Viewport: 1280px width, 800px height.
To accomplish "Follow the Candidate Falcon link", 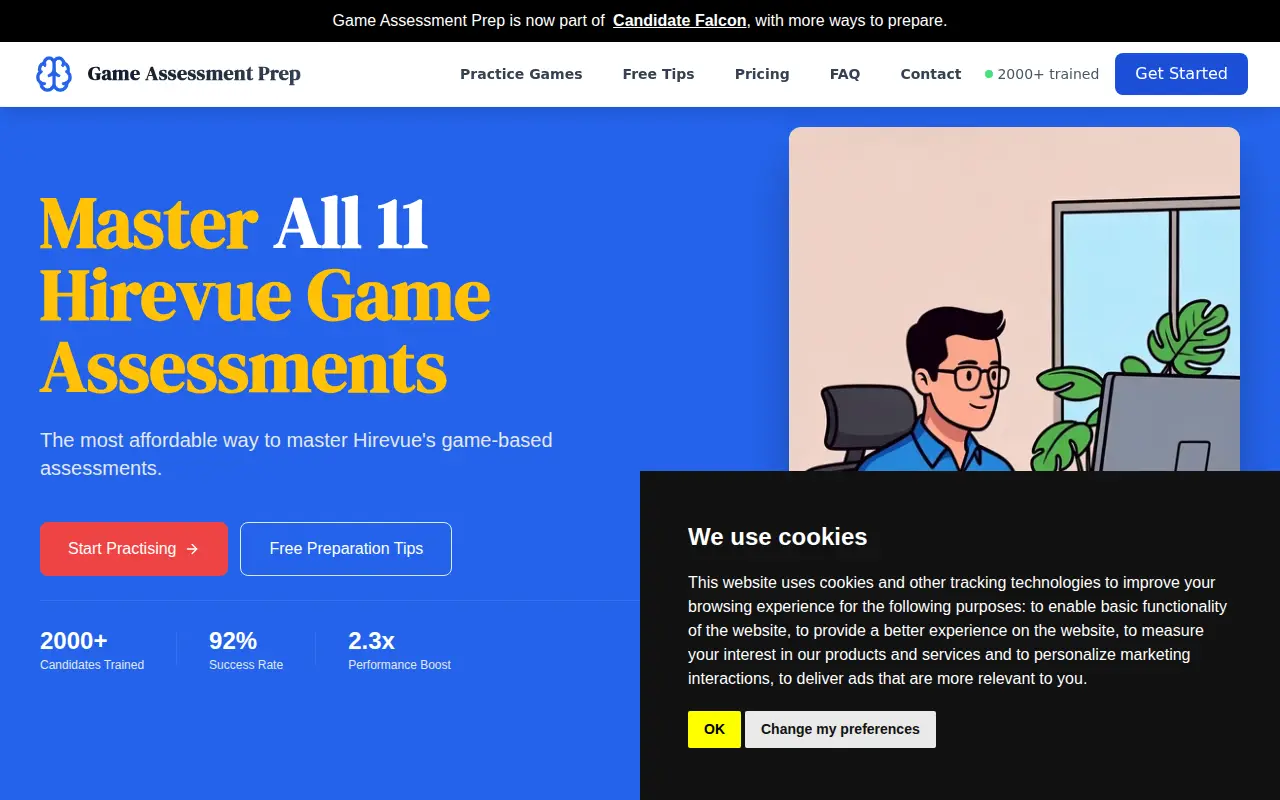I will [679, 20].
